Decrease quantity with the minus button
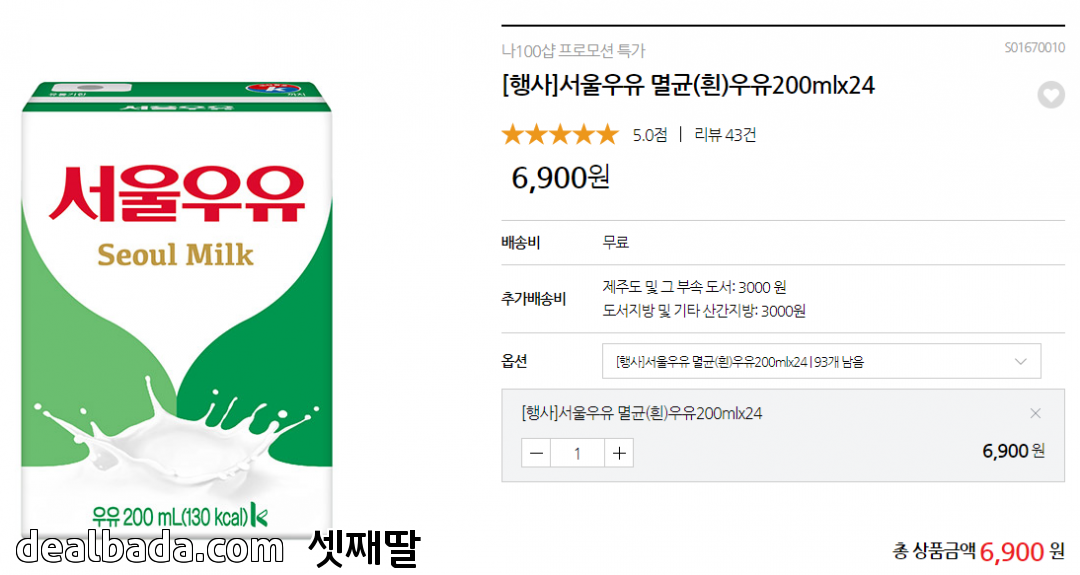The width and height of the screenshot is (1080, 575). [x=537, y=453]
